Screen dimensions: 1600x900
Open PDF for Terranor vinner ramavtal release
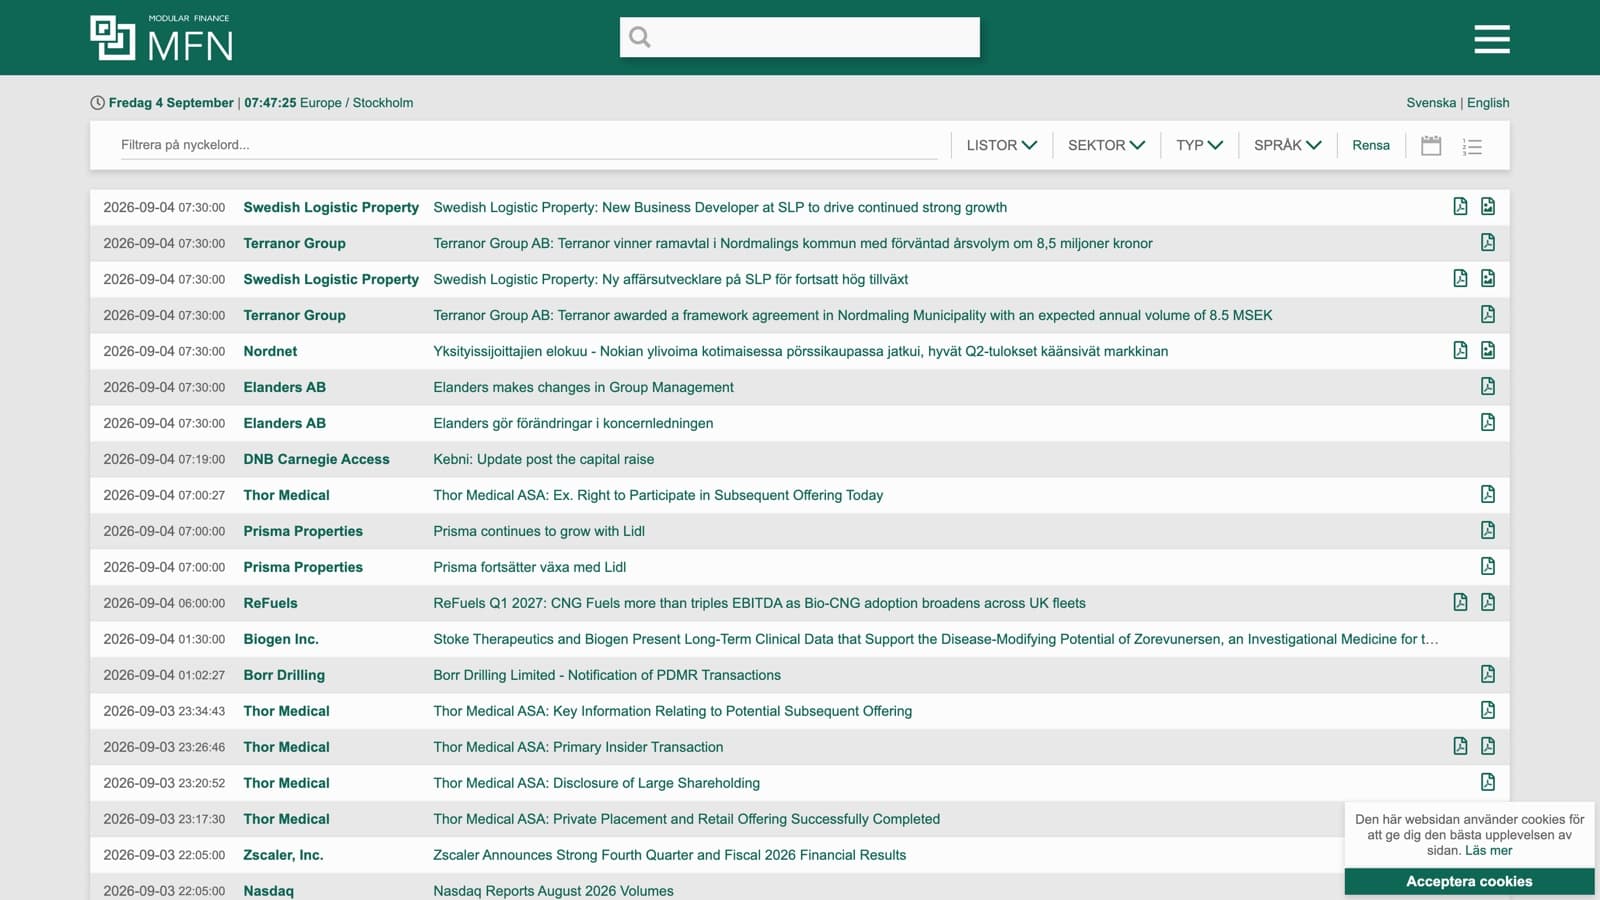(x=1488, y=242)
